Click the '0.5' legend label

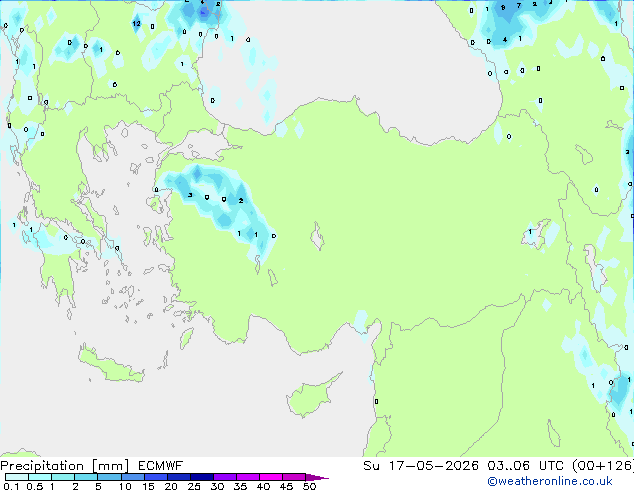click(35, 486)
